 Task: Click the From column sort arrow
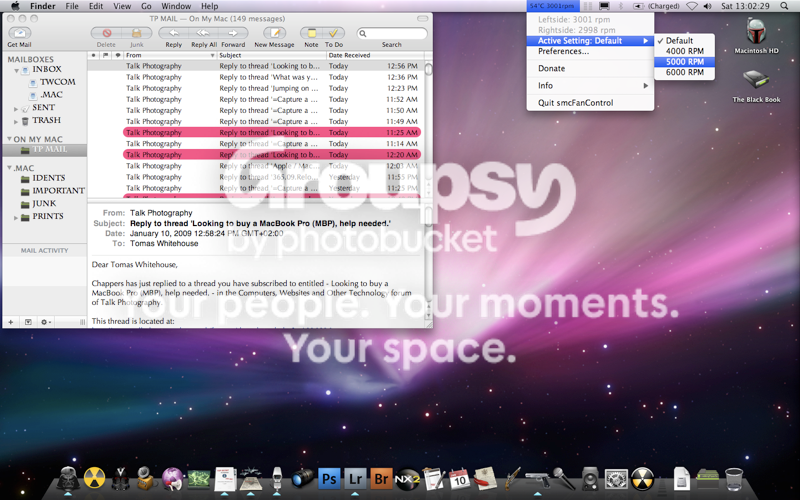tap(212, 55)
